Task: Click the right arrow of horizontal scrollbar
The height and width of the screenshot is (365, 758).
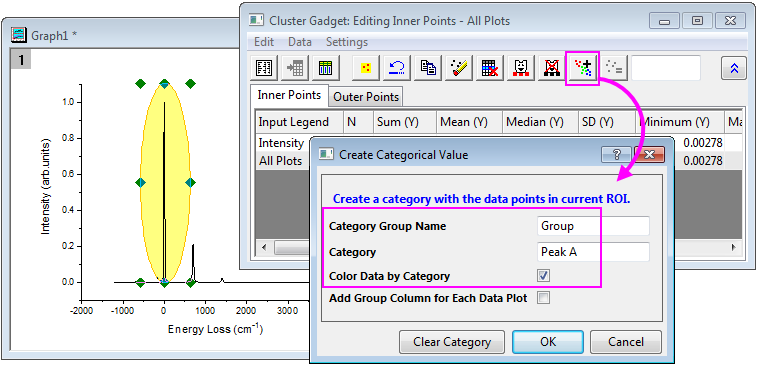Action: coord(734,248)
